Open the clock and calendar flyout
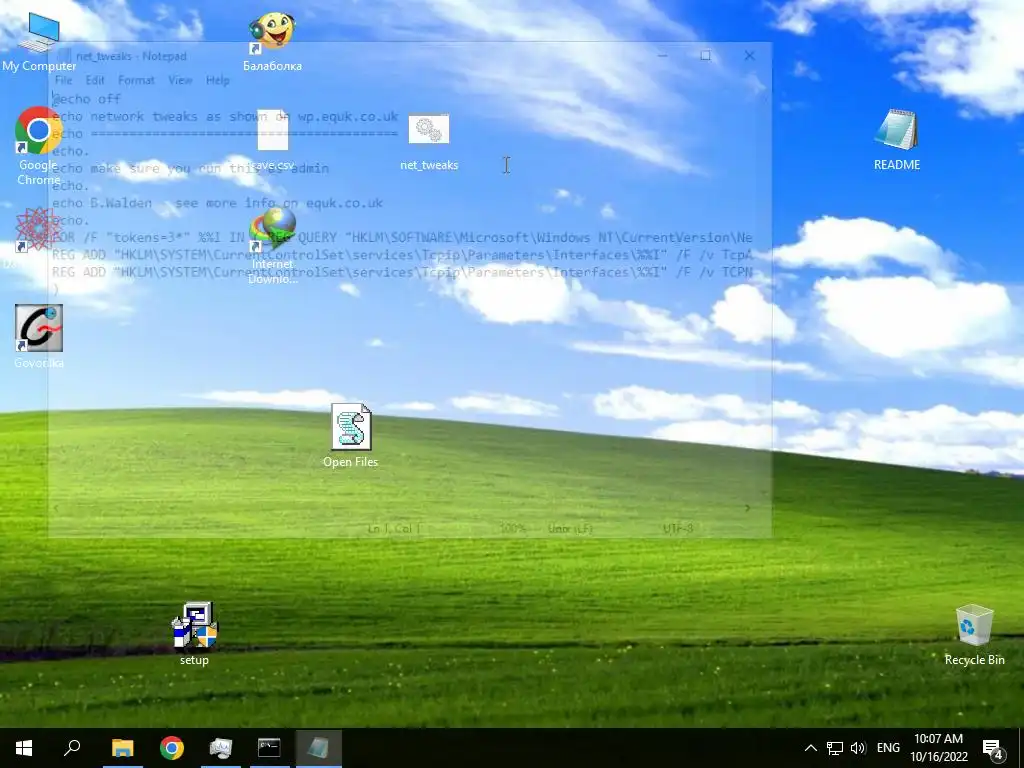 pyautogui.click(x=938, y=748)
